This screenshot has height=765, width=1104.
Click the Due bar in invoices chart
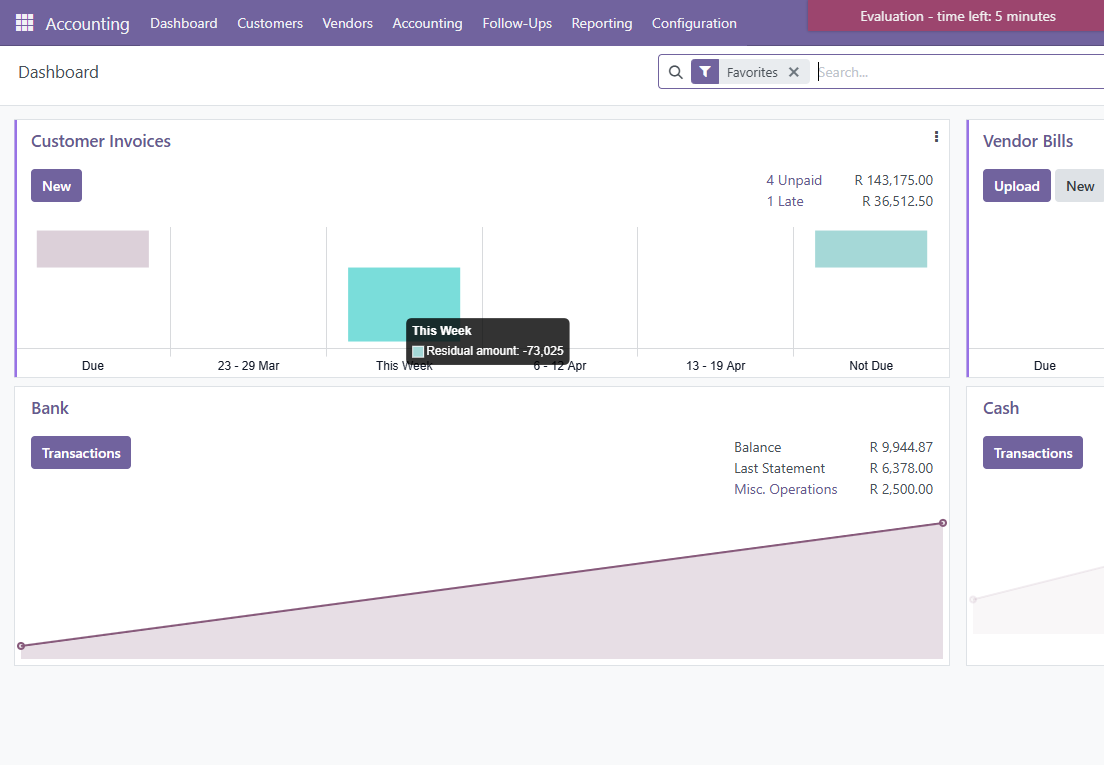[93, 248]
